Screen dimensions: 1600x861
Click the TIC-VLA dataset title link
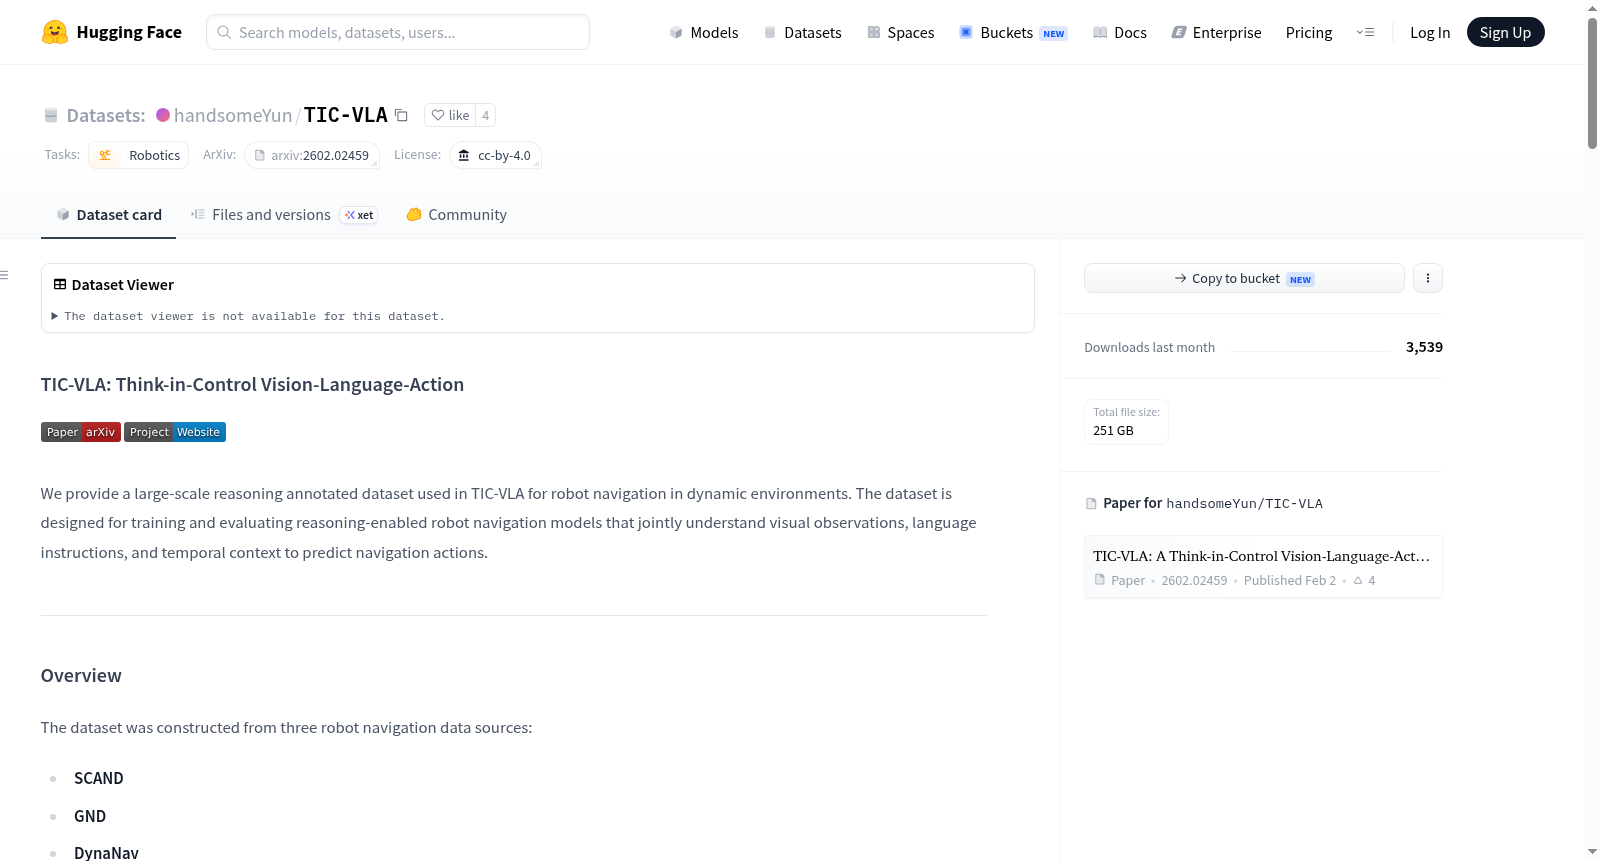(x=346, y=115)
